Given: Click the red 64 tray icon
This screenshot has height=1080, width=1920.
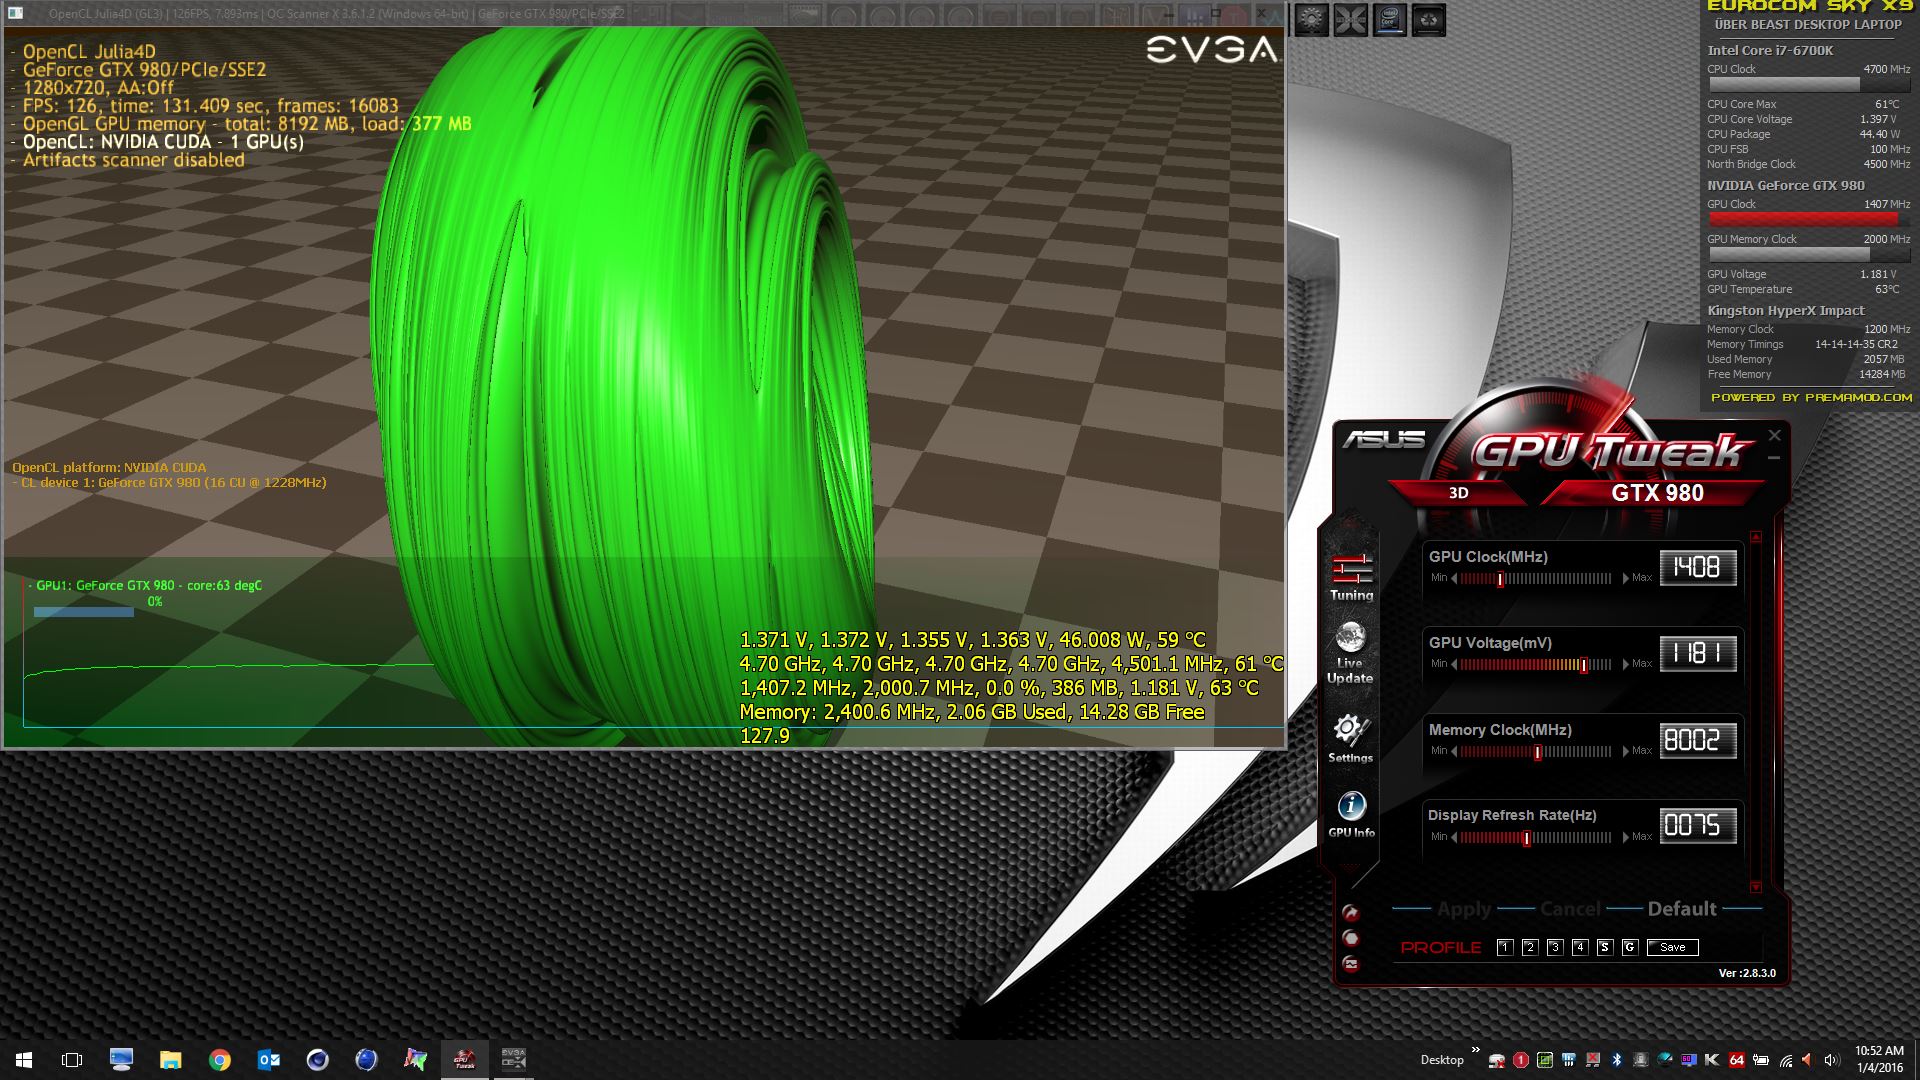Looking at the screenshot, I should pyautogui.click(x=1737, y=1060).
